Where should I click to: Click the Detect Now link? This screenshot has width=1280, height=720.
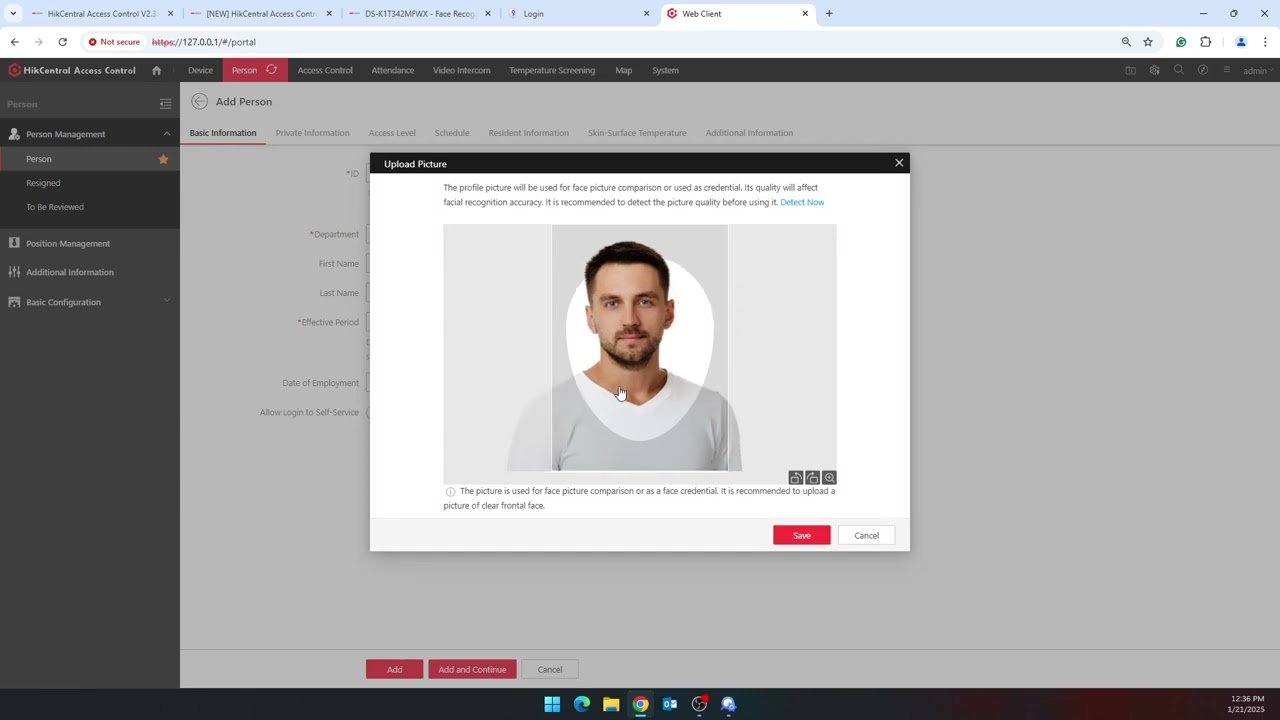pos(802,202)
